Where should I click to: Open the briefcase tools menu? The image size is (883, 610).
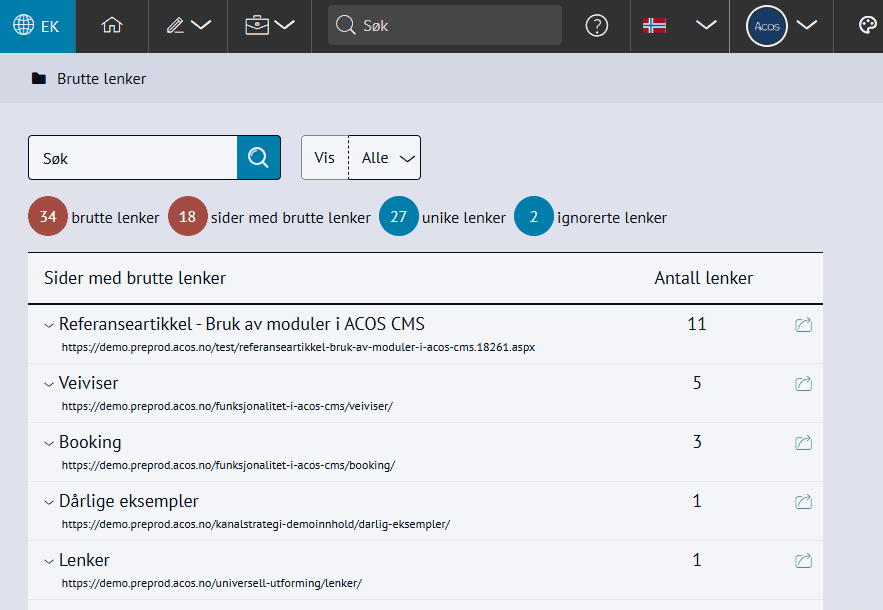point(269,26)
